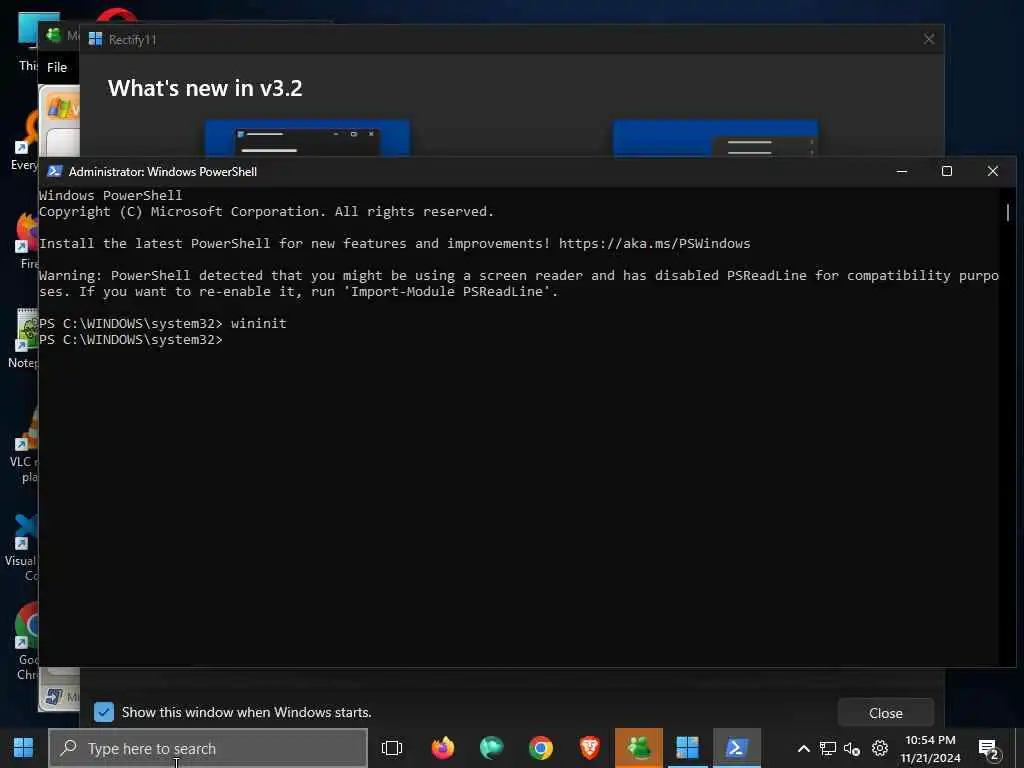Select the PowerShell taskbar icon
Image resolution: width=1024 pixels, height=768 pixels.
click(737, 748)
